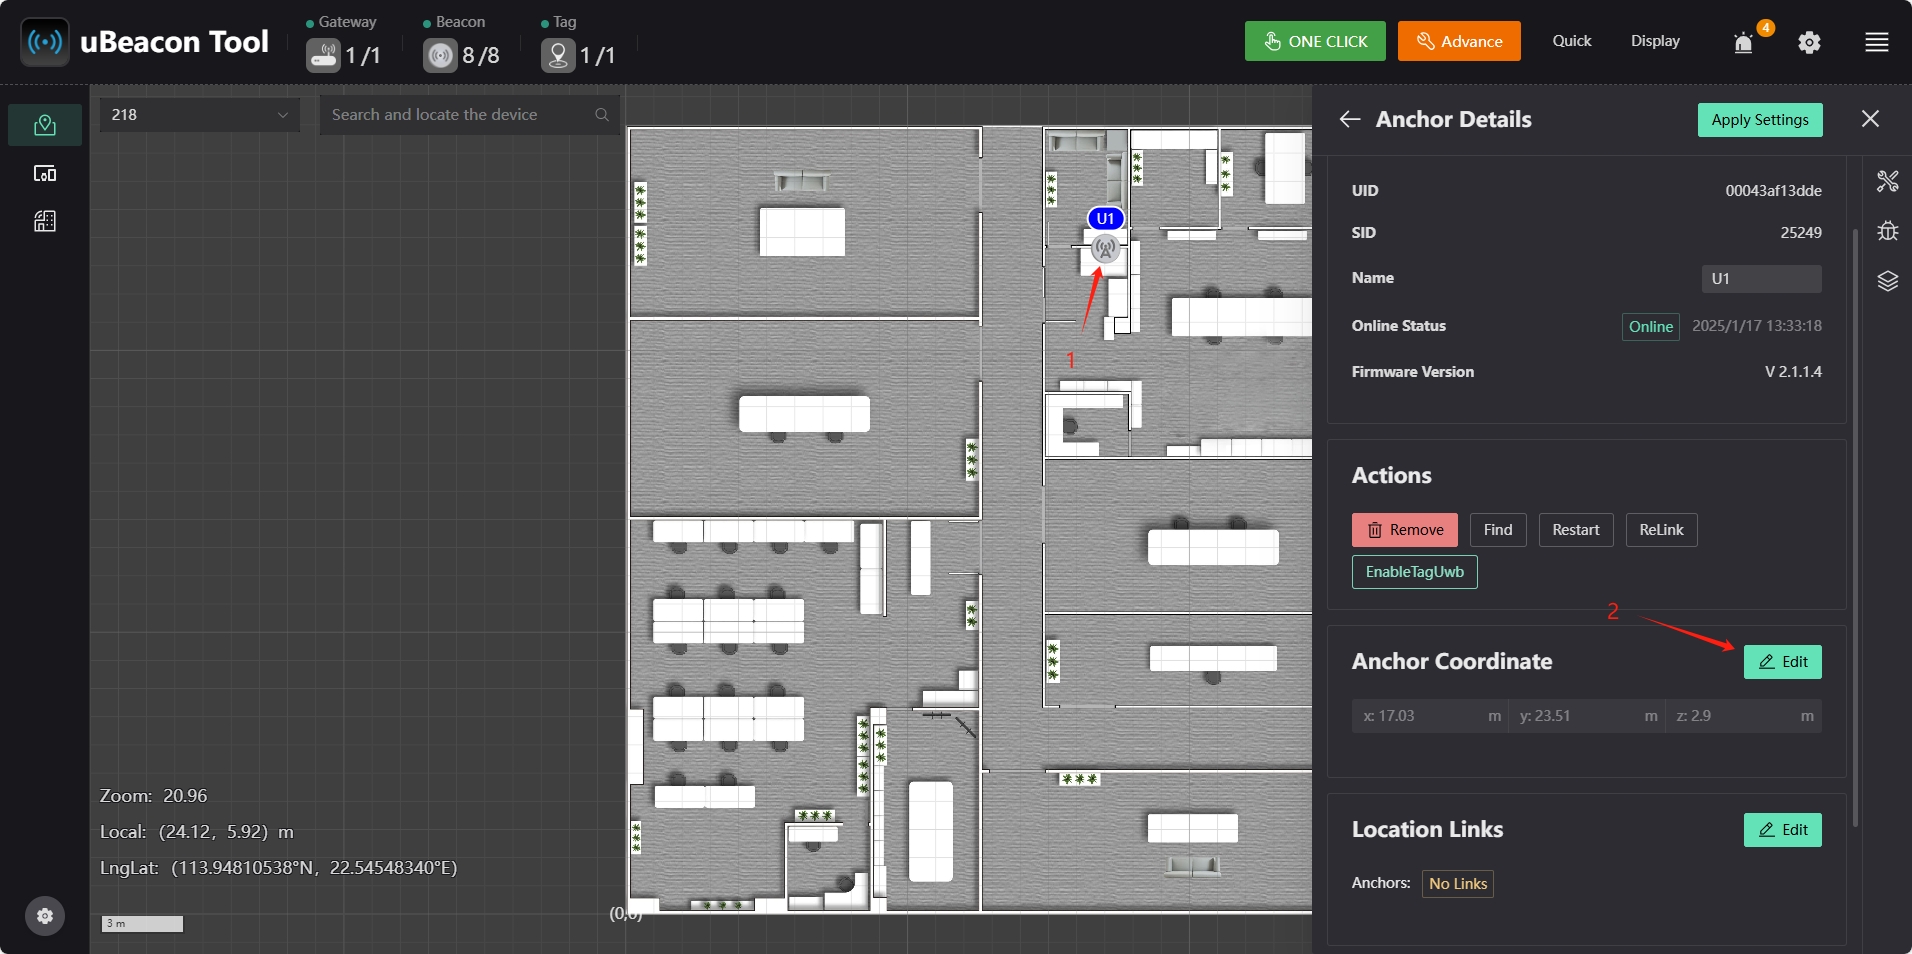
Task: Click the x coordinate field 17.03
Action: tap(1430, 716)
